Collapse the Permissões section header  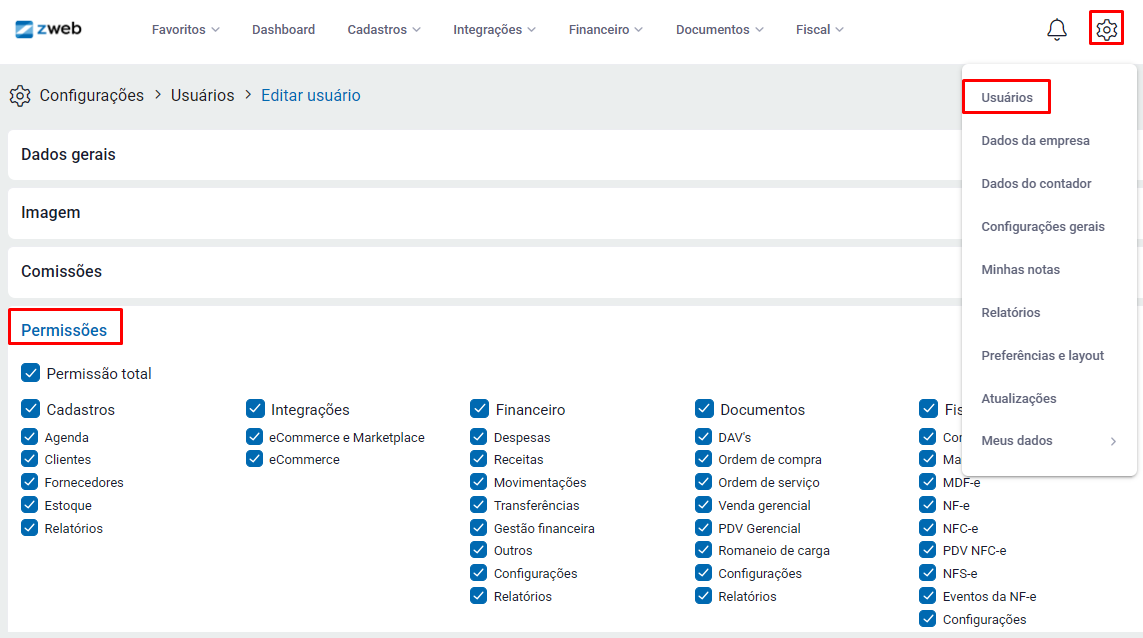pyautogui.click(x=64, y=330)
